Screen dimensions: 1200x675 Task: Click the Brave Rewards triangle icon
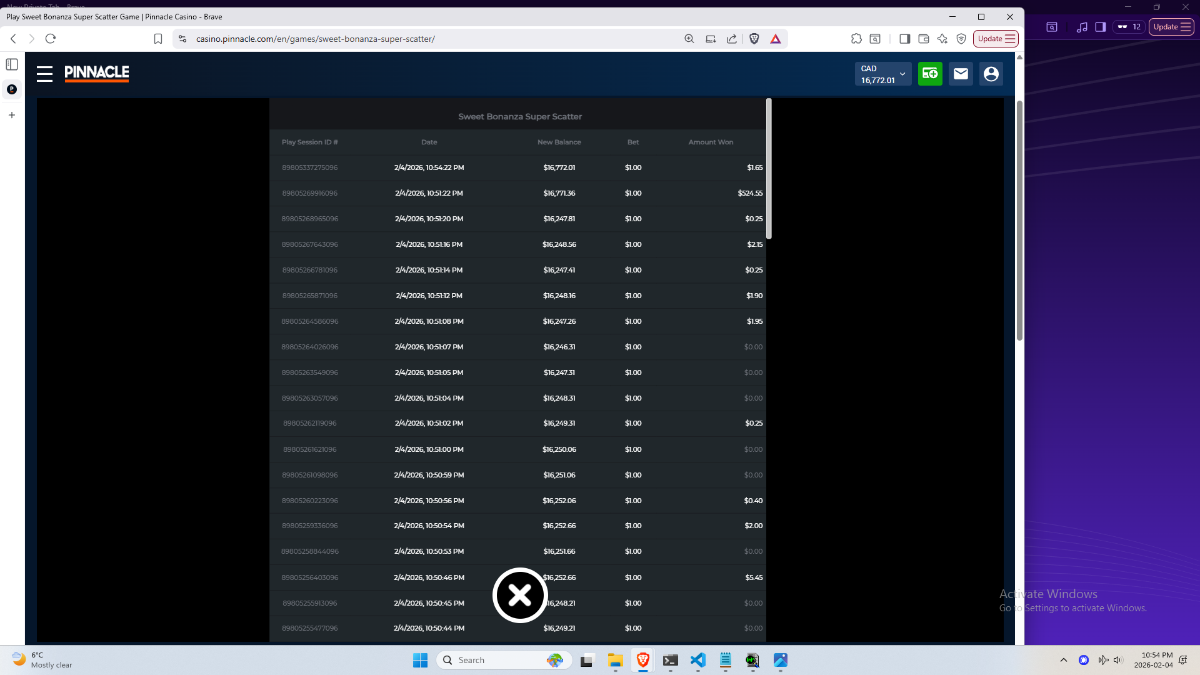(x=775, y=39)
